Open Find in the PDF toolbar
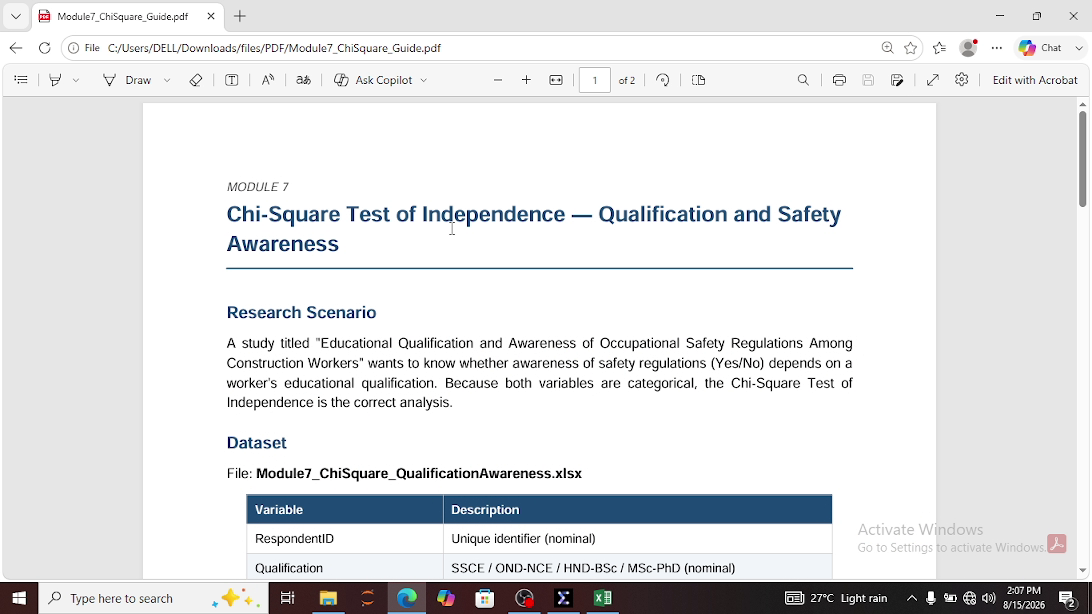Viewport: 1092px width, 614px height. pyautogui.click(x=803, y=80)
